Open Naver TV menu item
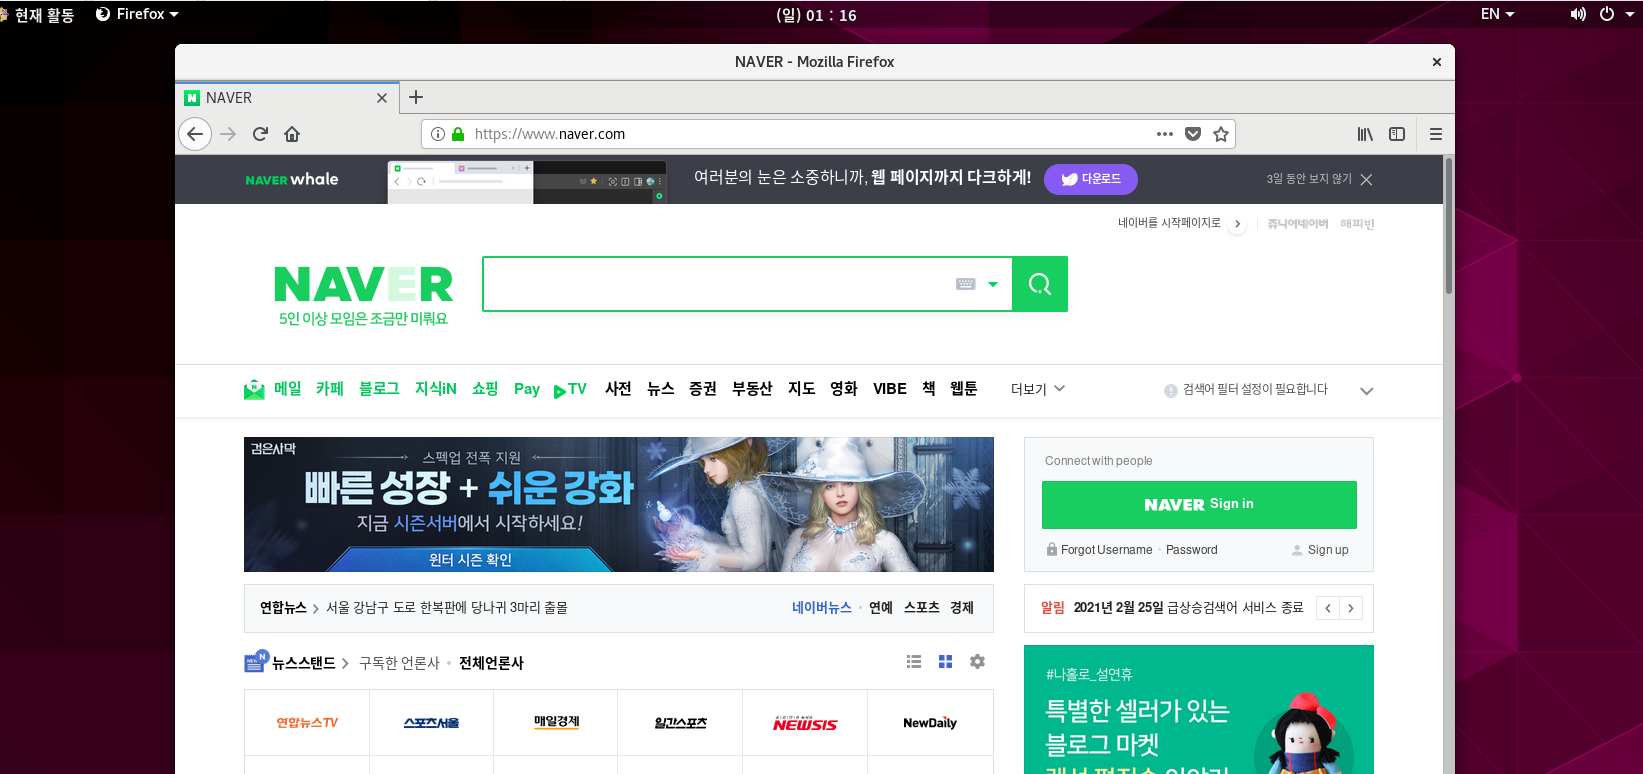1643x774 pixels. (x=570, y=389)
